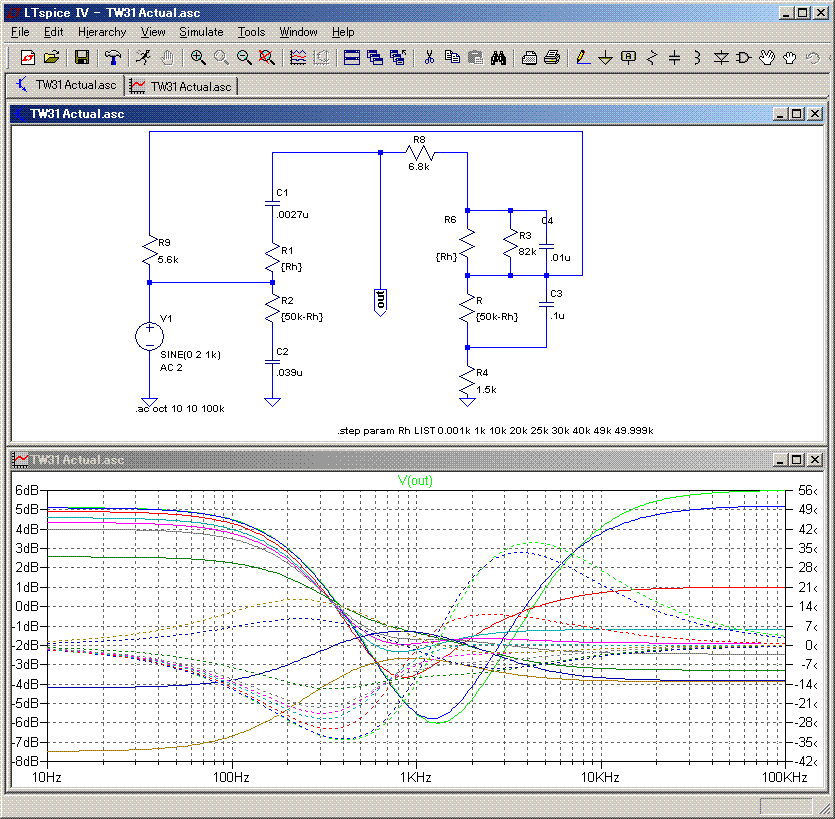Click the 1KHz frequency axis label
Screen dimensions: 835x819
415,777
